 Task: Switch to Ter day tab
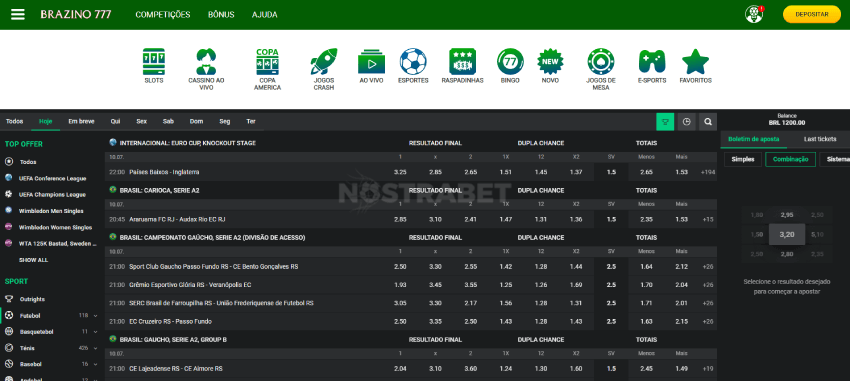[x=250, y=121]
